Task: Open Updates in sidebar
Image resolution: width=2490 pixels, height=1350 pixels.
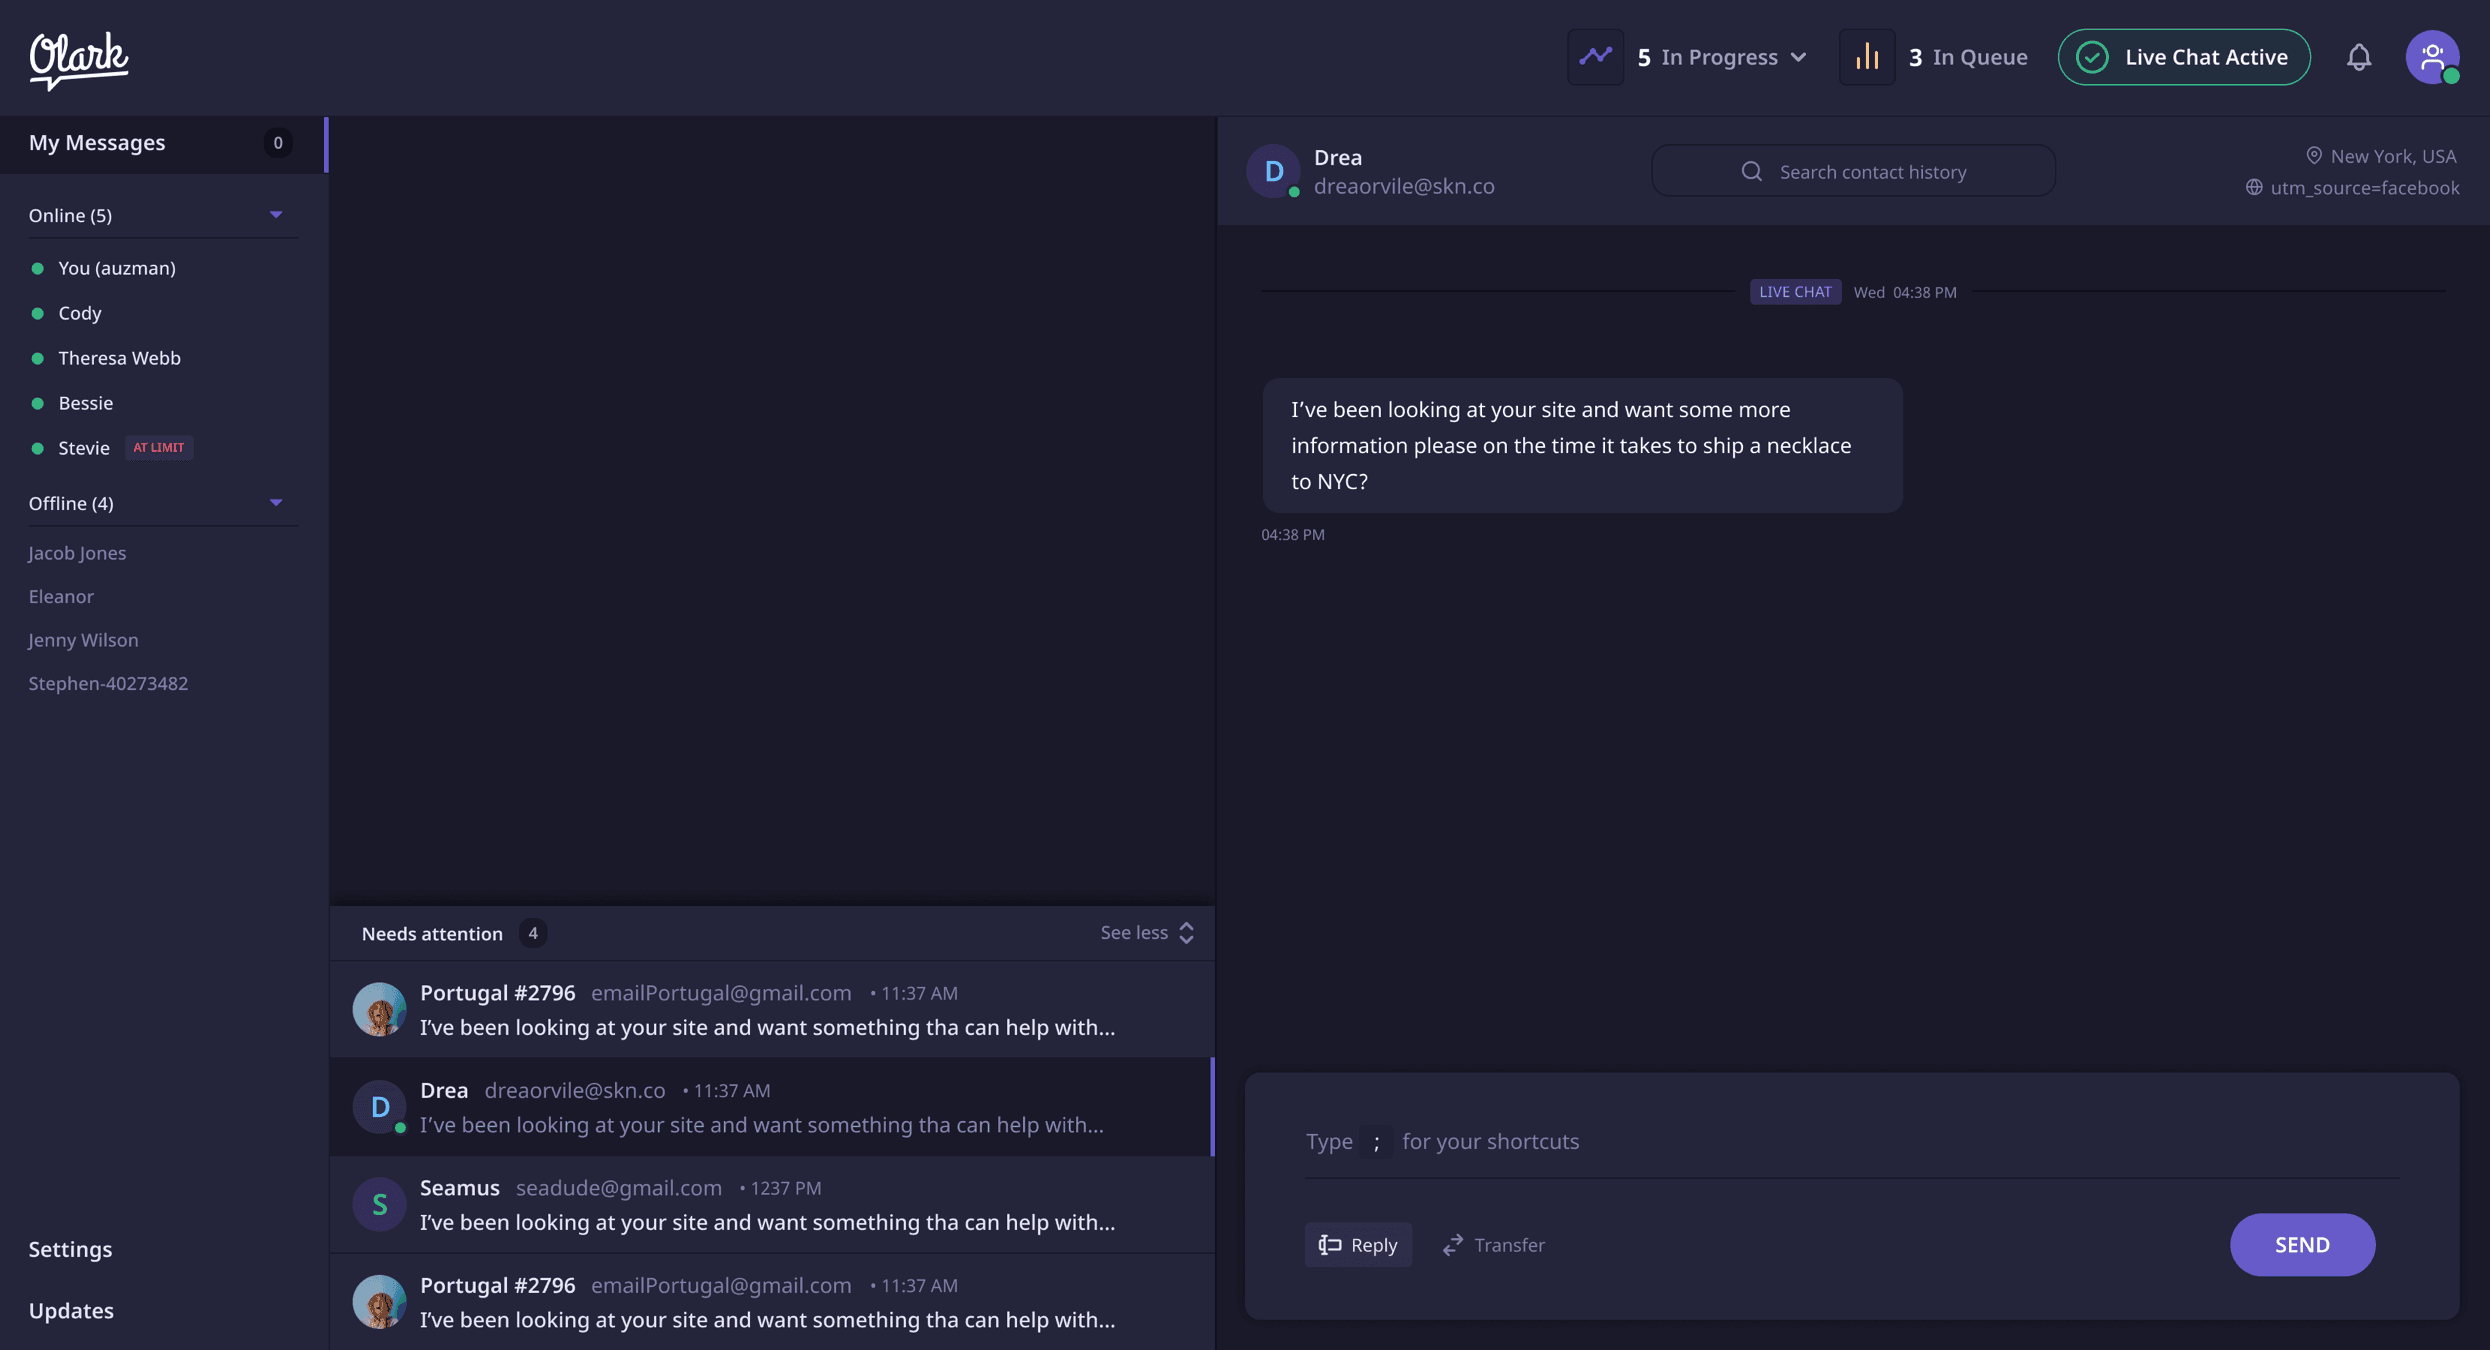Action: [x=71, y=1310]
